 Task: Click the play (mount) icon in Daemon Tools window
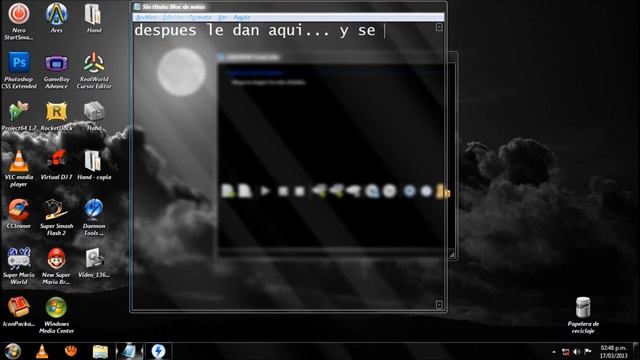click(x=265, y=191)
